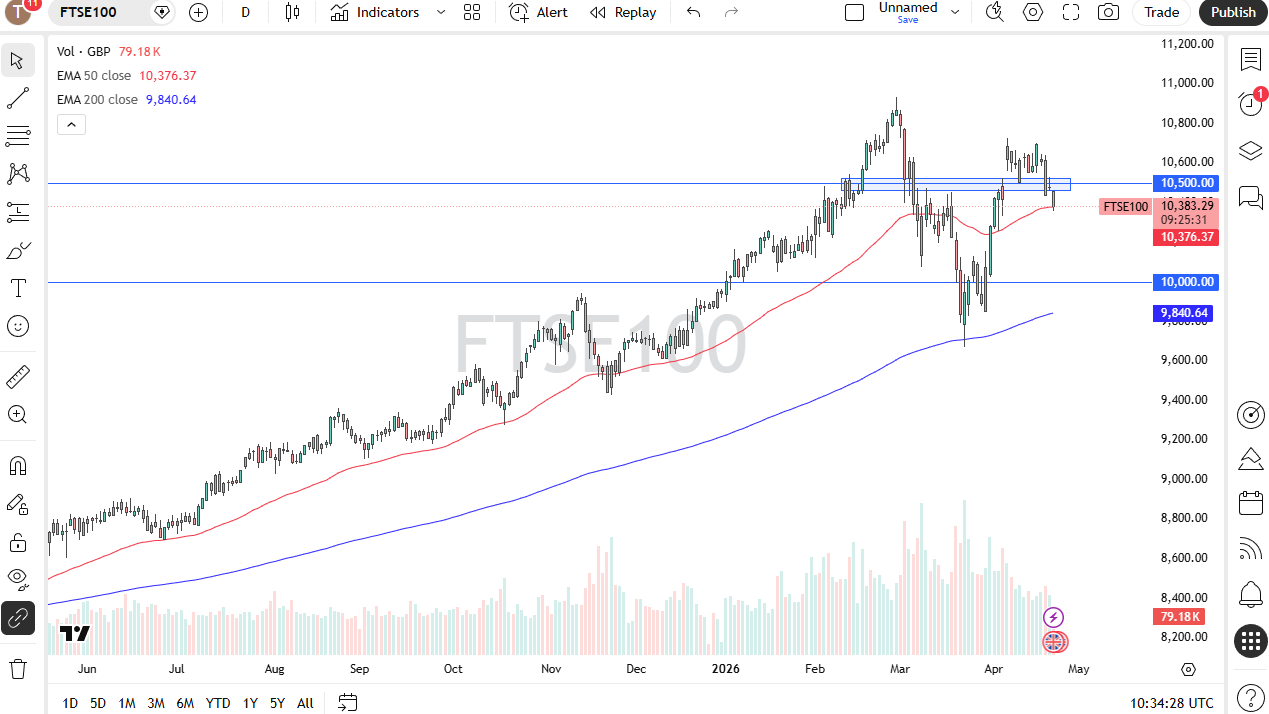Open the economic calendar panel
The image size is (1269, 714).
point(1250,503)
